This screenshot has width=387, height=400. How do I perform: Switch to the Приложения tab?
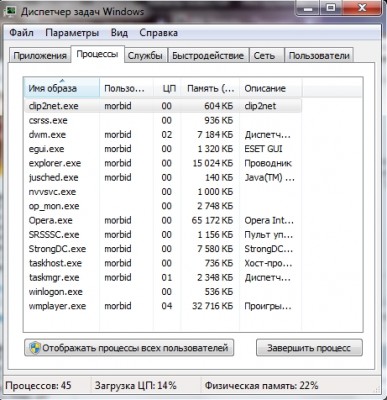40,55
